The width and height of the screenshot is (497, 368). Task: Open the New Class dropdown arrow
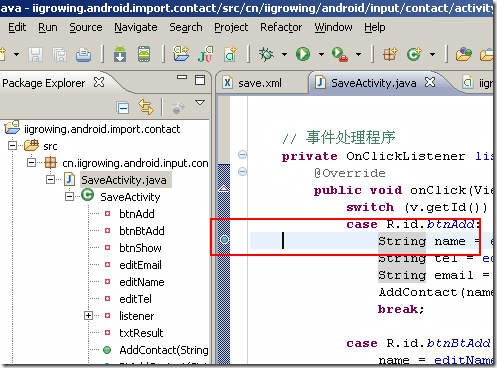click(x=432, y=54)
